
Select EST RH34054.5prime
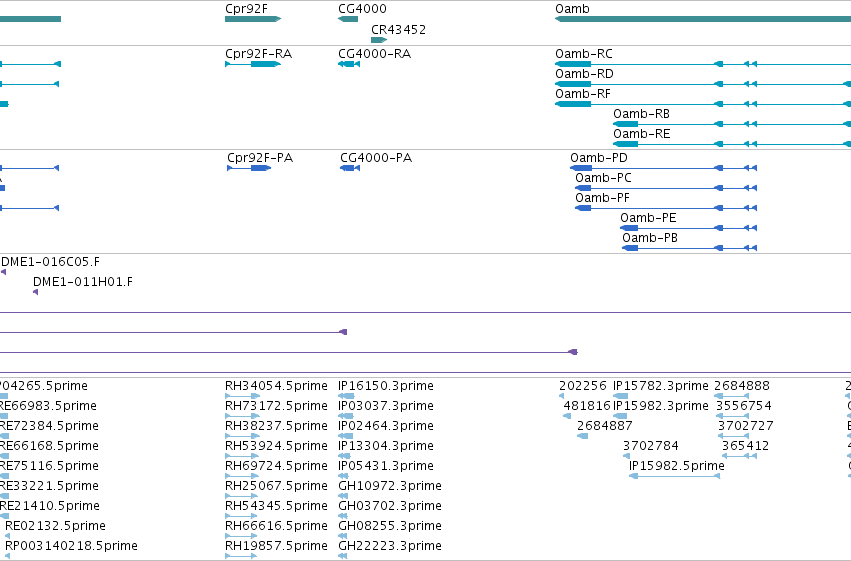pos(276,386)
